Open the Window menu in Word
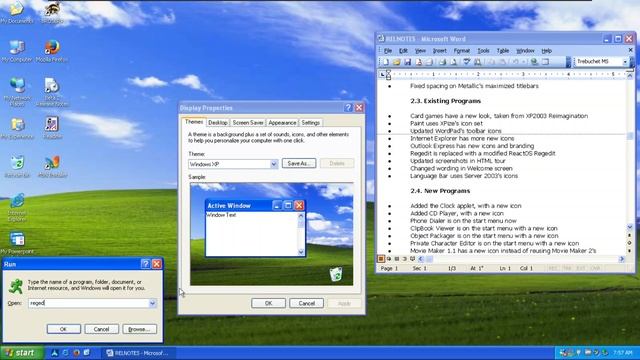Screen dimensions: 640x360 (x=525, y=51)
